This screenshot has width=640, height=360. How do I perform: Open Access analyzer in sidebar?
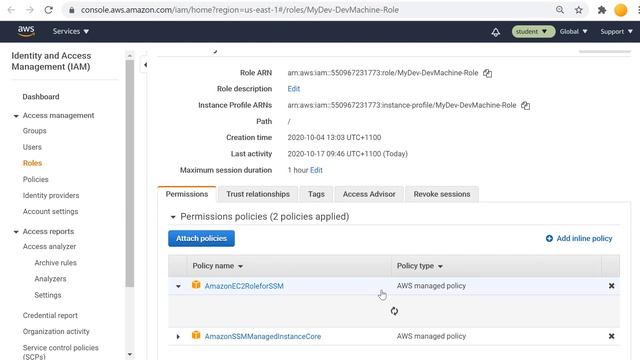pyautogui.click(x=49, y=247)
